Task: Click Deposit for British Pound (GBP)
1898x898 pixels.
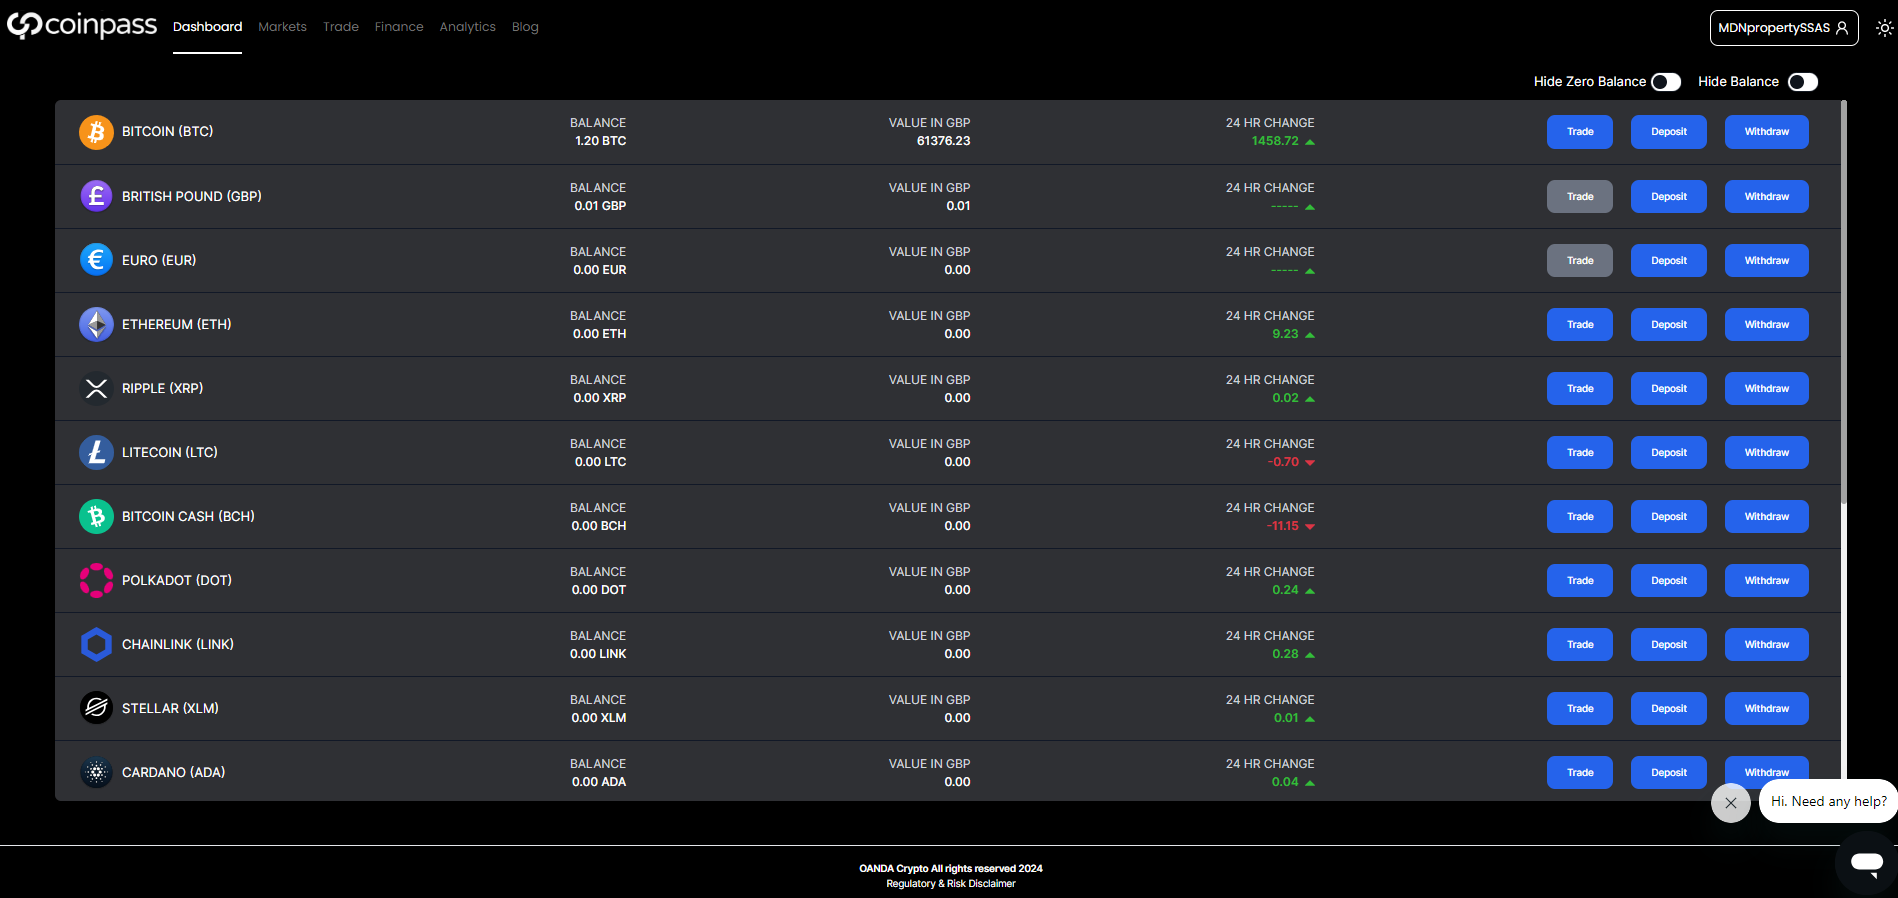Action: [x=1669, y=196]
